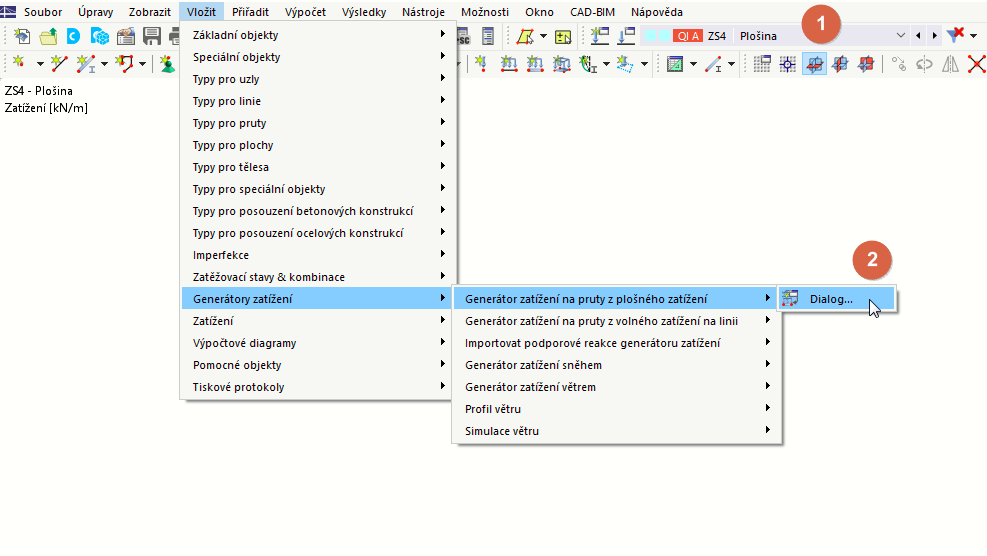The height and width of the screenshot is (556, 987).
Task: Expand the new node dropdown arrow
Action: [x=40, y=64]
